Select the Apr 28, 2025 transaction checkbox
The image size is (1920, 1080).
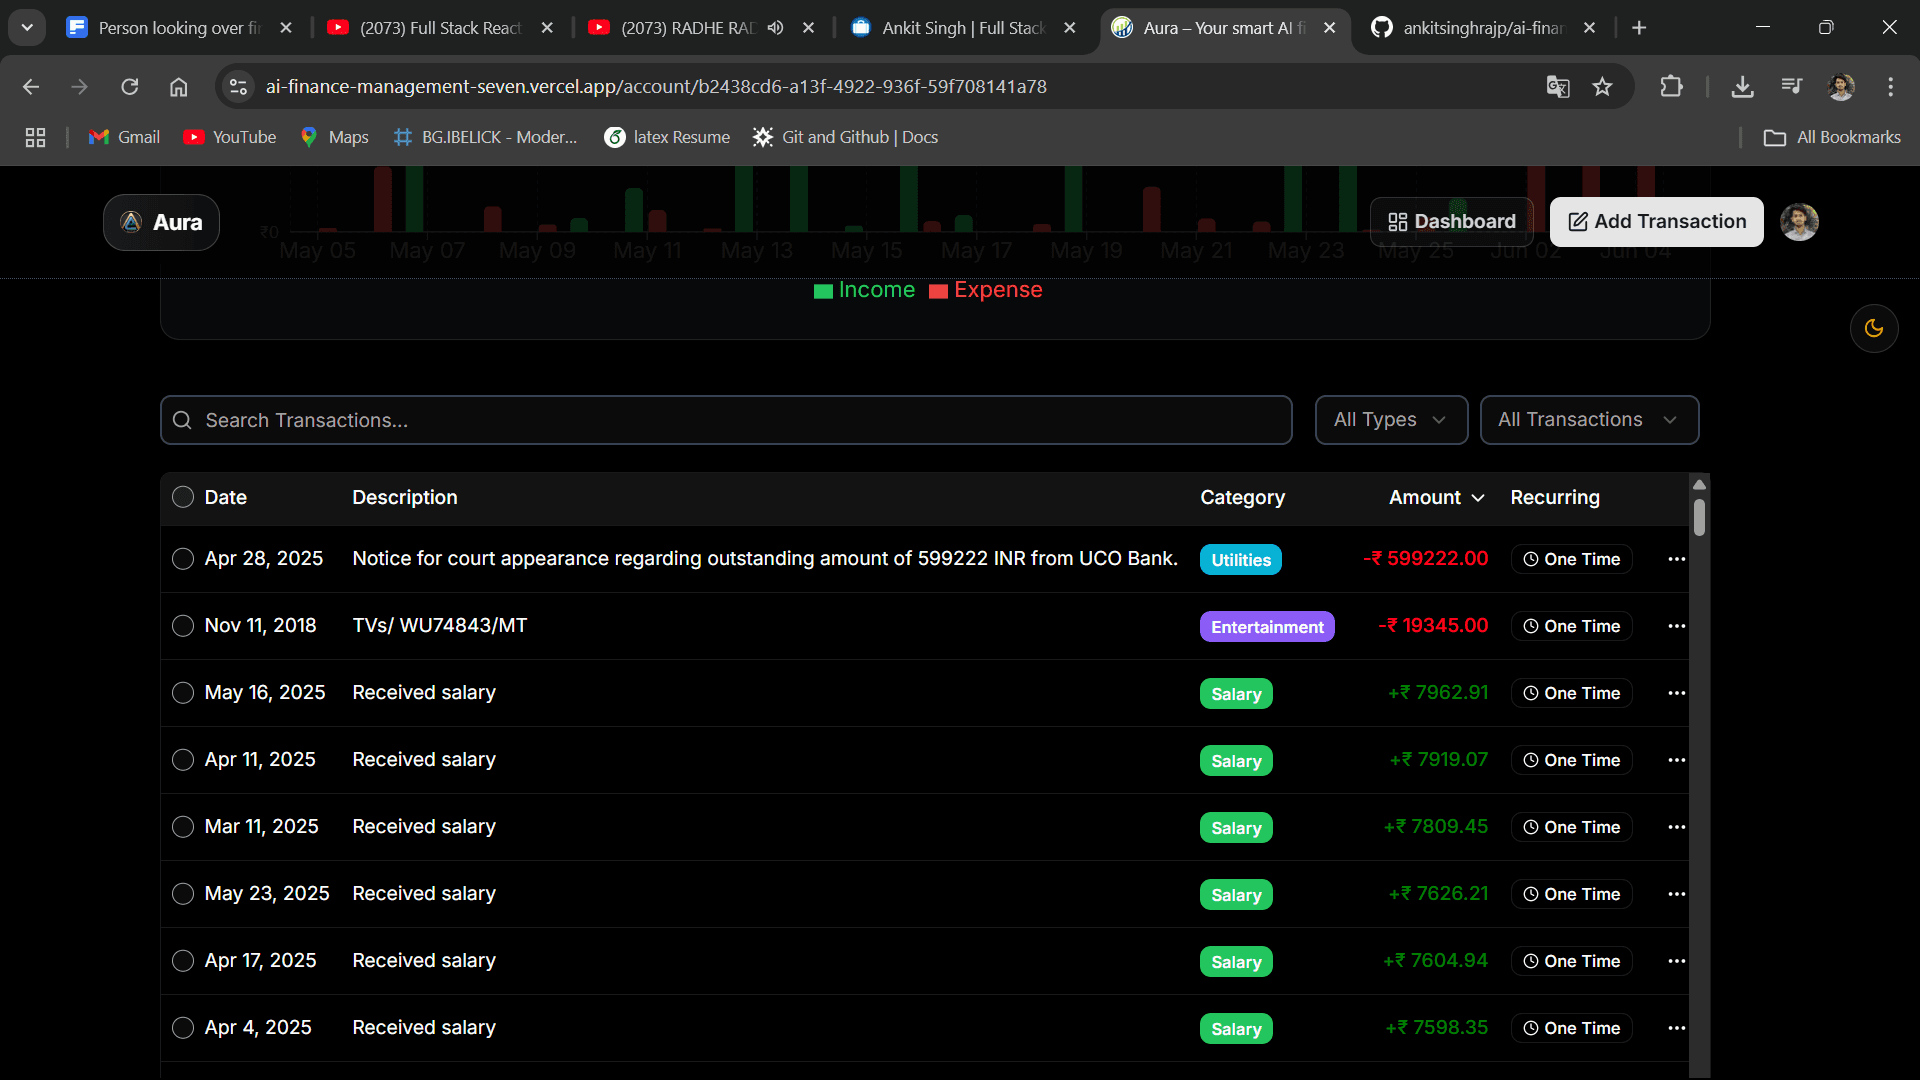(183, 558)
